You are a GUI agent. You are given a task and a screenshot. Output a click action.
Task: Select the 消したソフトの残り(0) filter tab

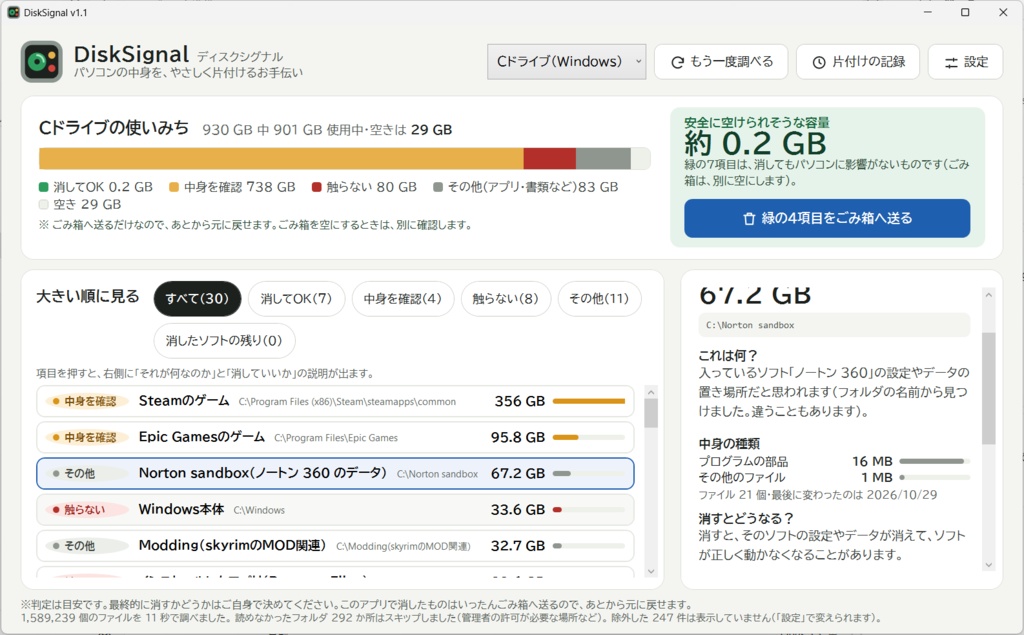(x=224, y=340)
